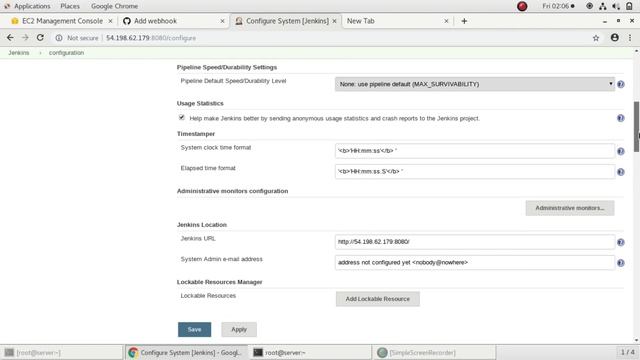The width and height of the screenshot is (640, 360).
Task: Focus the System clock time format field
Action: [x=475, y=151]
